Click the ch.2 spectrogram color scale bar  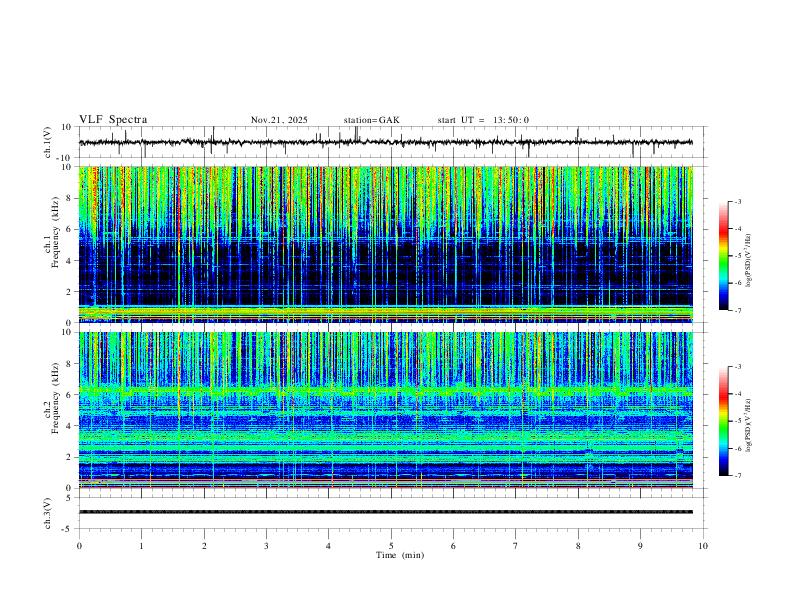click(x=723, y=421)
